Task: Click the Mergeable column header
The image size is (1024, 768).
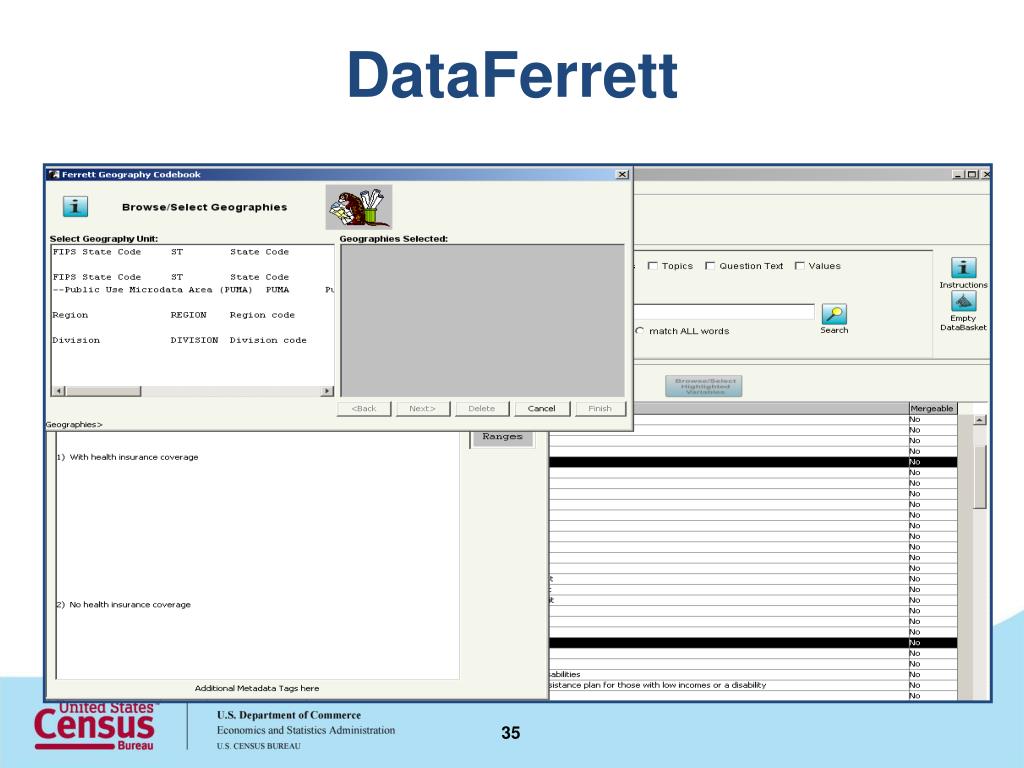Action: (932, 408)
